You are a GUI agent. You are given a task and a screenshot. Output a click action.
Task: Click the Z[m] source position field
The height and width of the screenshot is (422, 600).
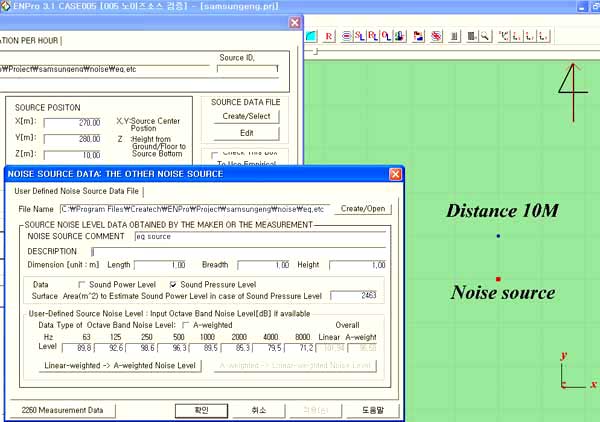(73, 155)
